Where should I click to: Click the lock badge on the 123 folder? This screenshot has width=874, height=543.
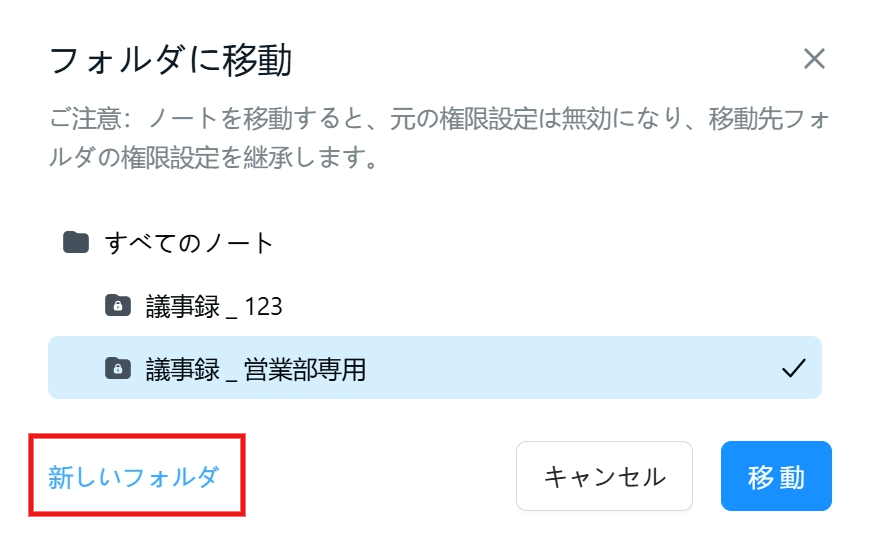(118, 307)
